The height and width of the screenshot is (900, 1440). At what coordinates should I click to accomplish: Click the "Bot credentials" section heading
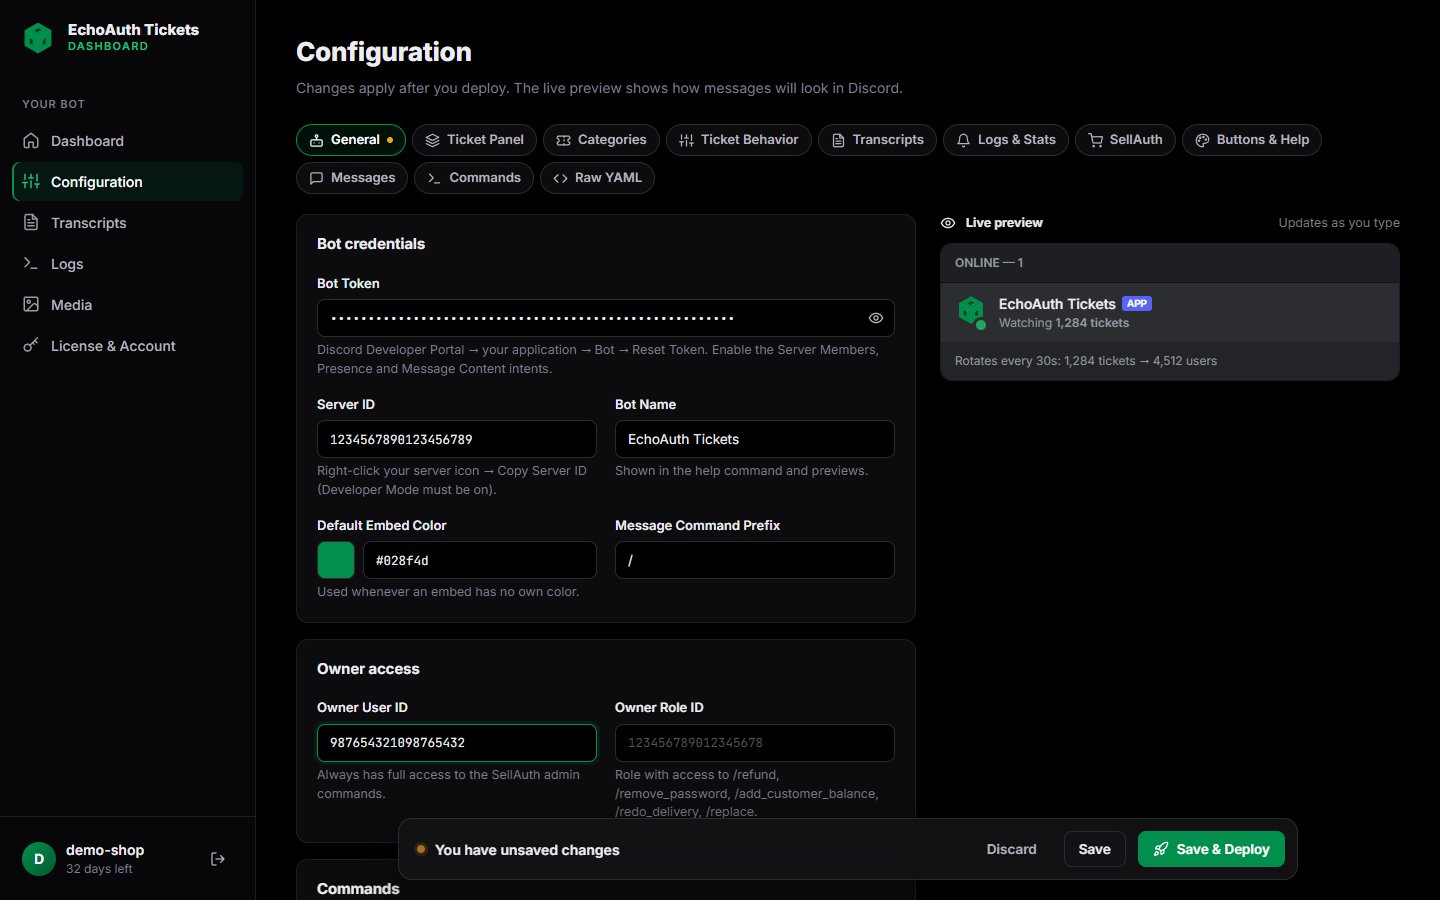(x=371, y=244)
